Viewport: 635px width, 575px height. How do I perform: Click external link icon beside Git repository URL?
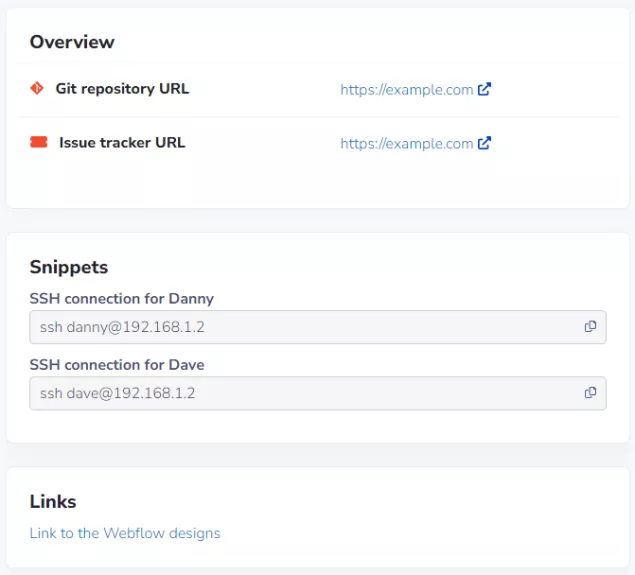click(x=484, y=89)
